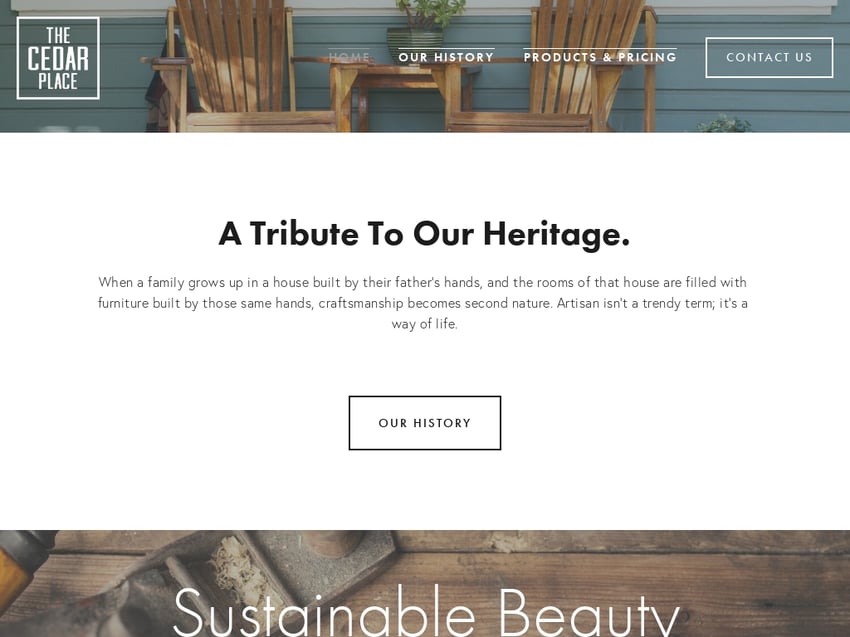
Task: Click the 'Sustainable Beauty' banner title
Action: 426,611
